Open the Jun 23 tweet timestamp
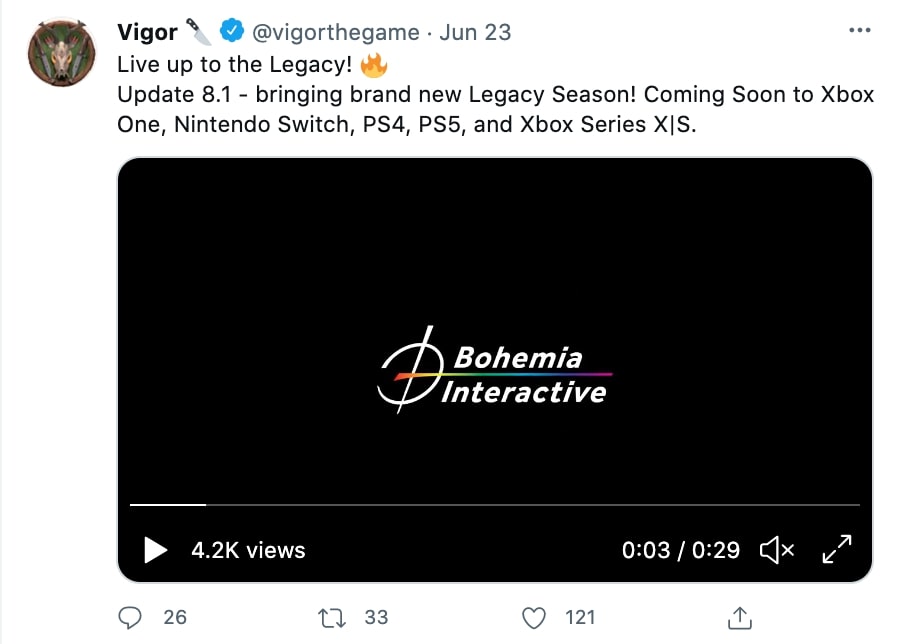This screenshot has height=644, width=898. pyautogui.click(x=475, y=33)
